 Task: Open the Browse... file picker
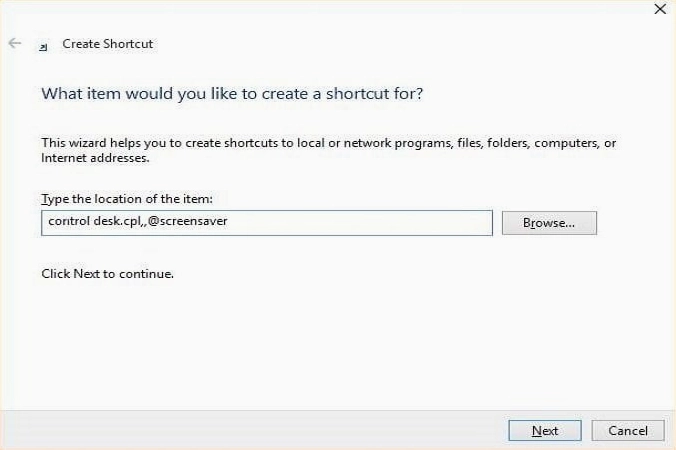[549, 223]
